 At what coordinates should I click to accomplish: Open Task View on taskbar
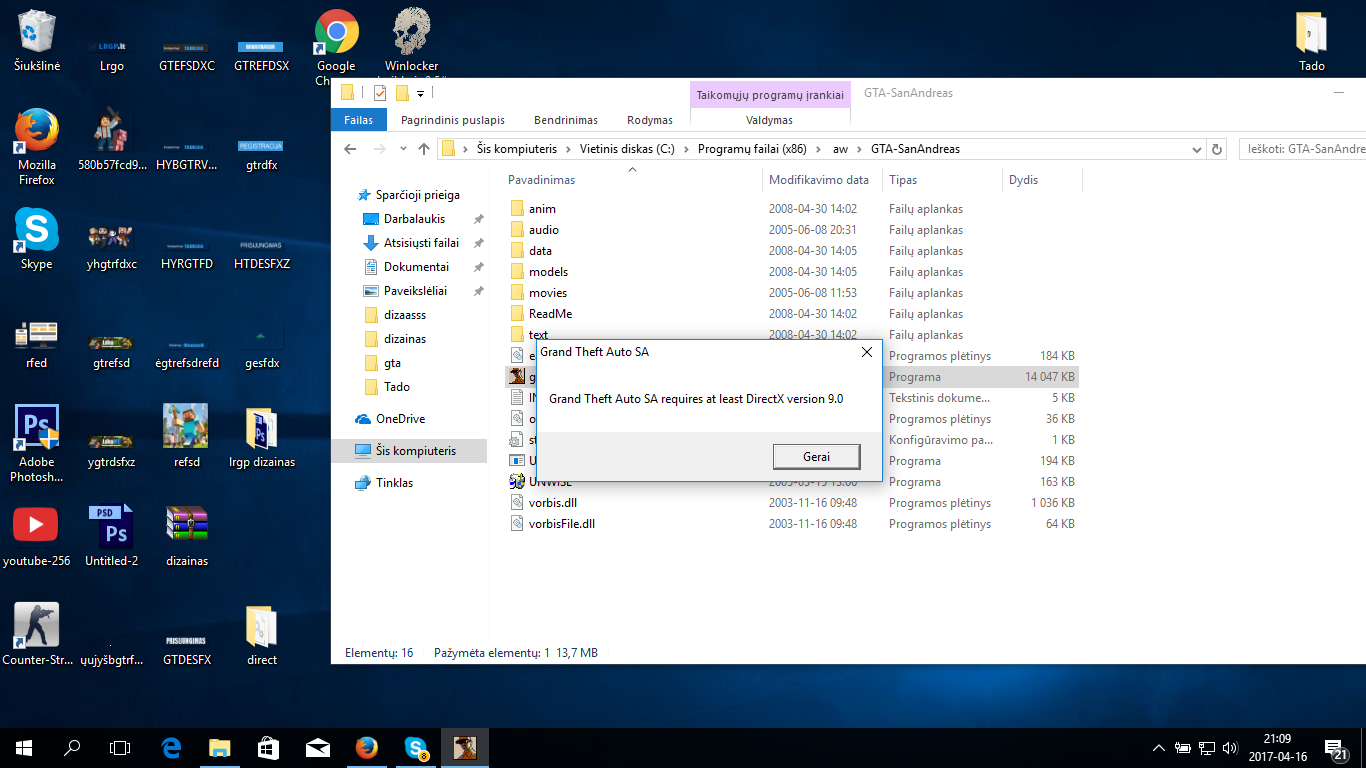click(x=120, y=747)
